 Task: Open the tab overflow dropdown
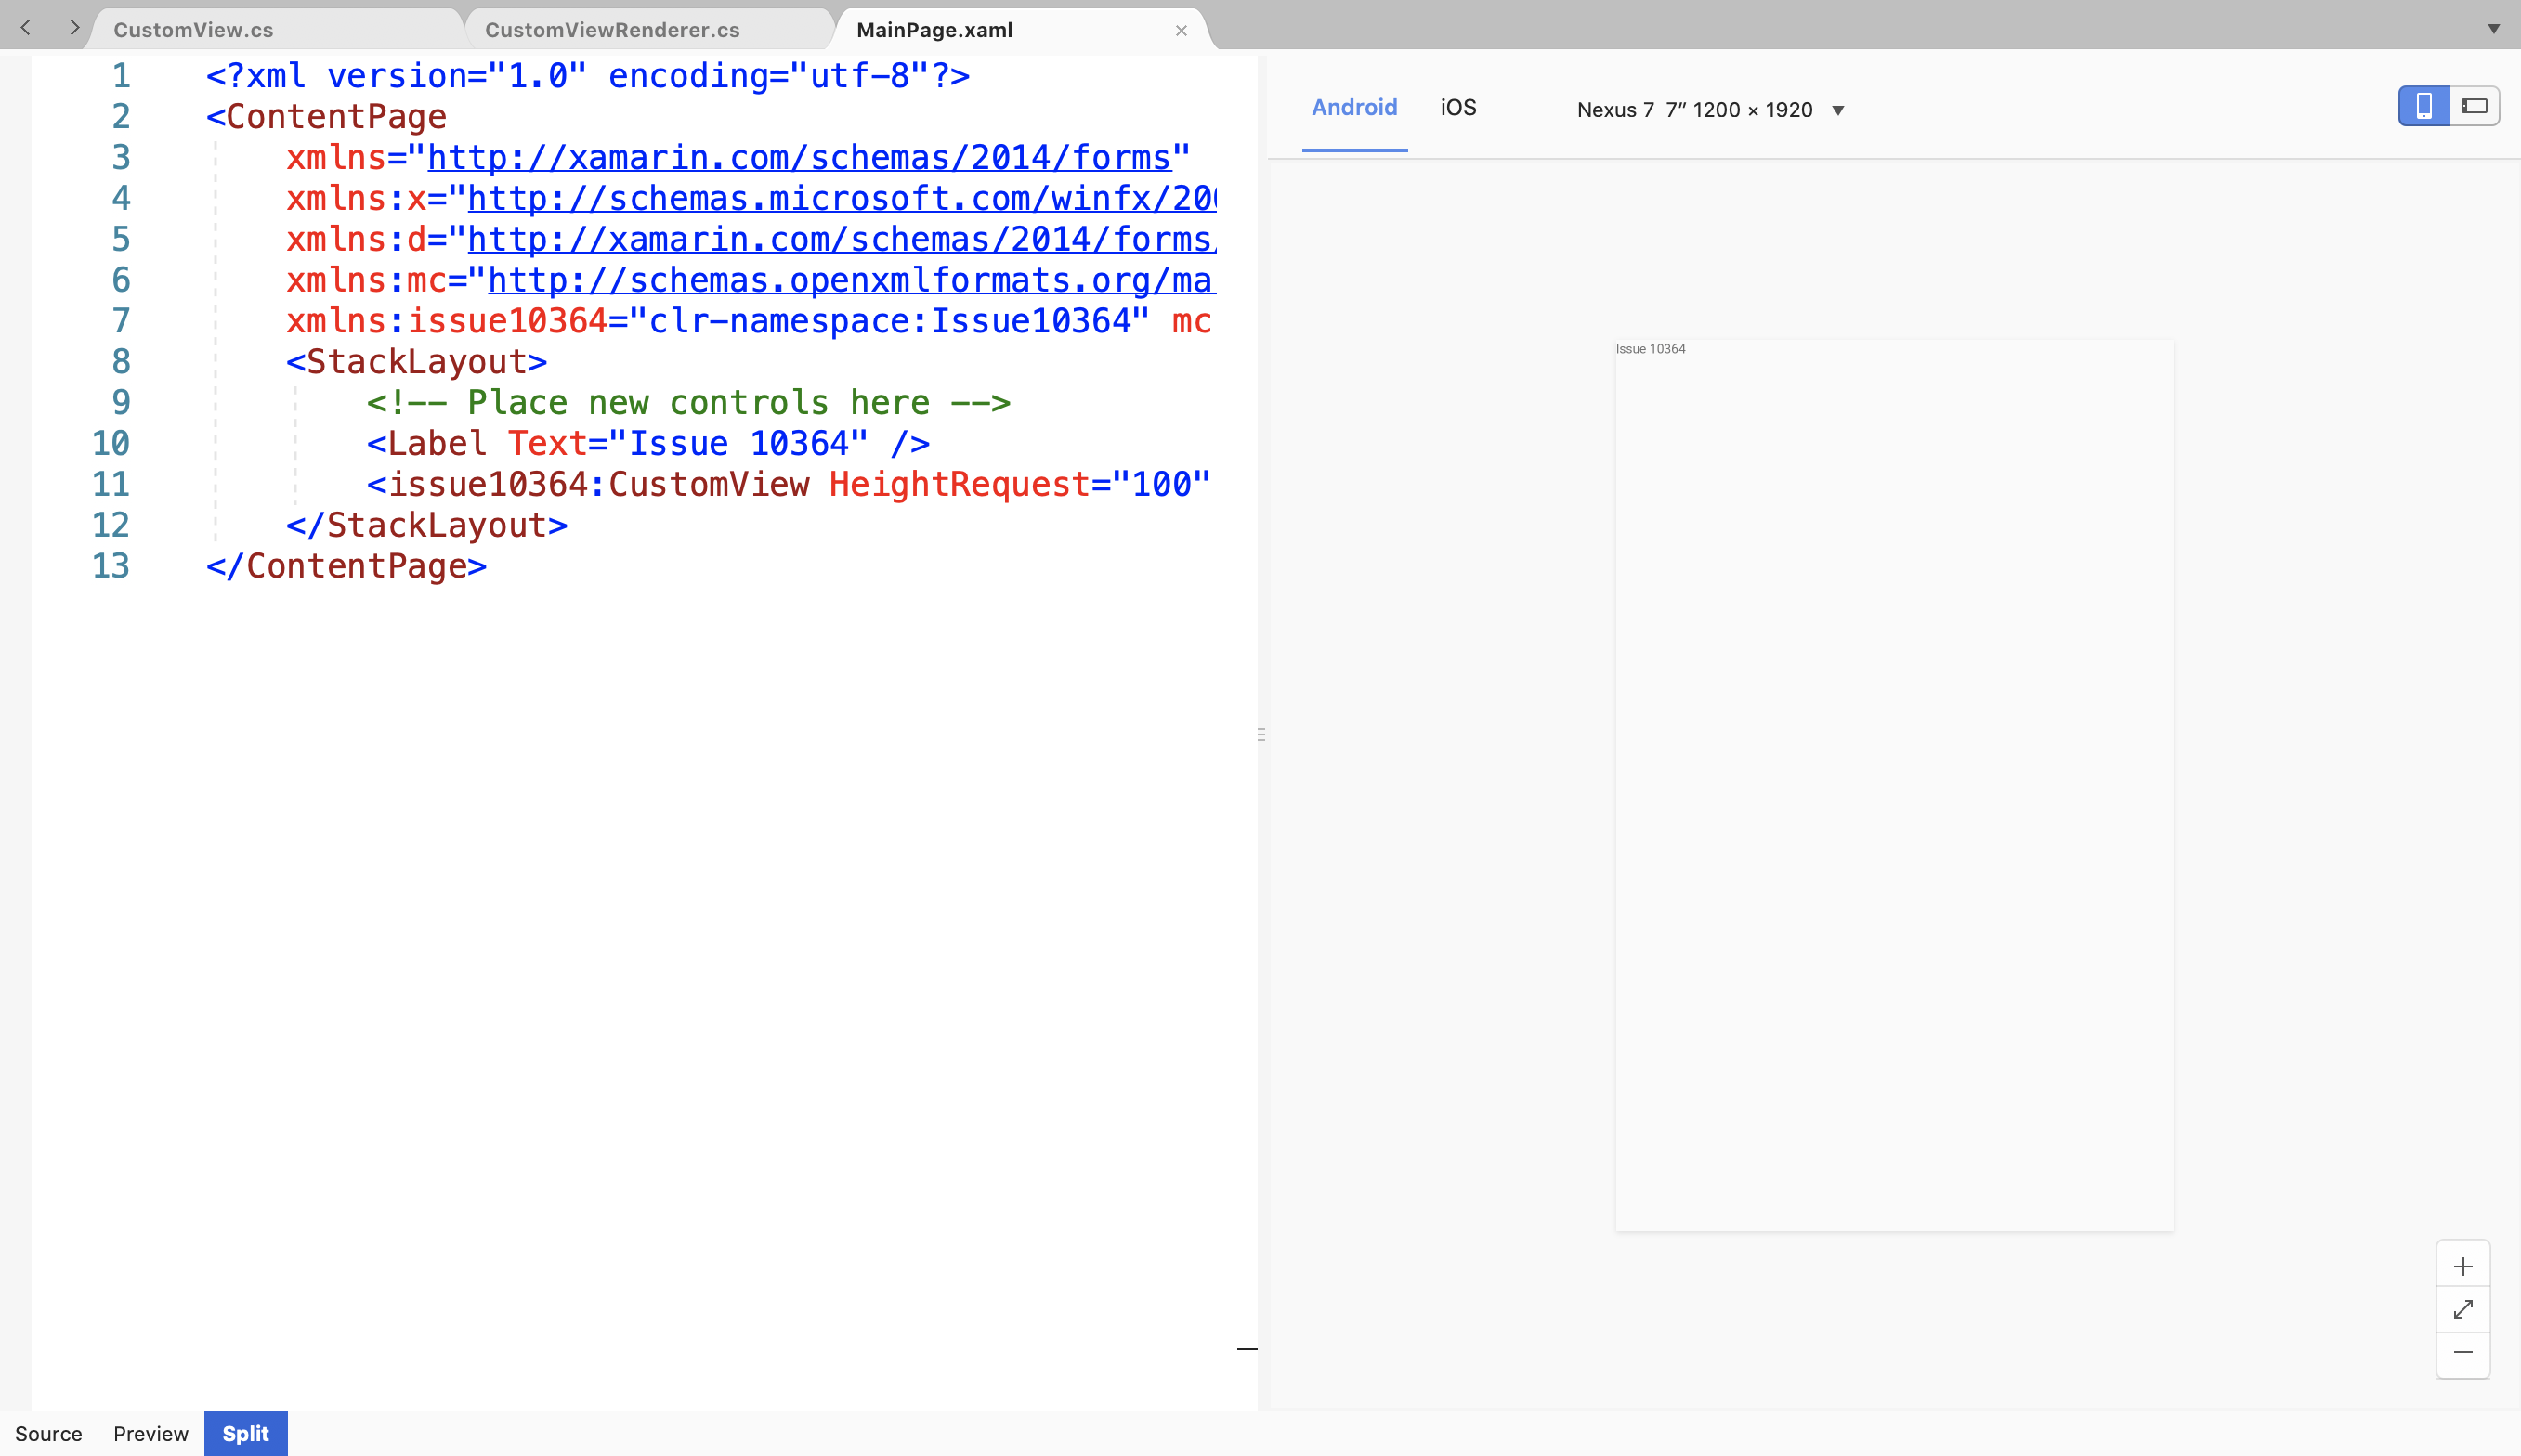tap(2496, 27)
